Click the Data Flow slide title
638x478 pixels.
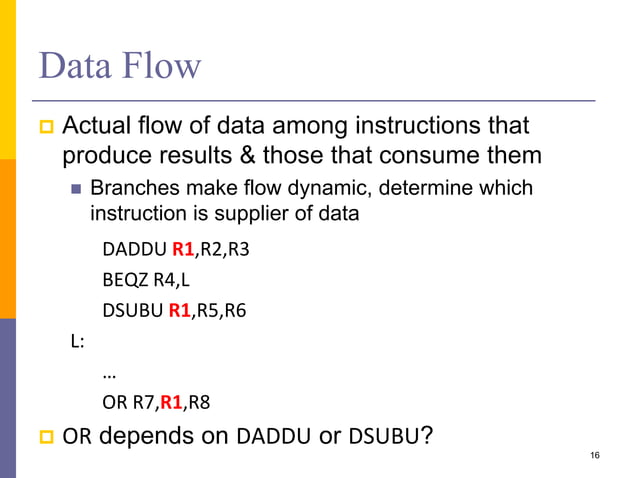point(120,65)
